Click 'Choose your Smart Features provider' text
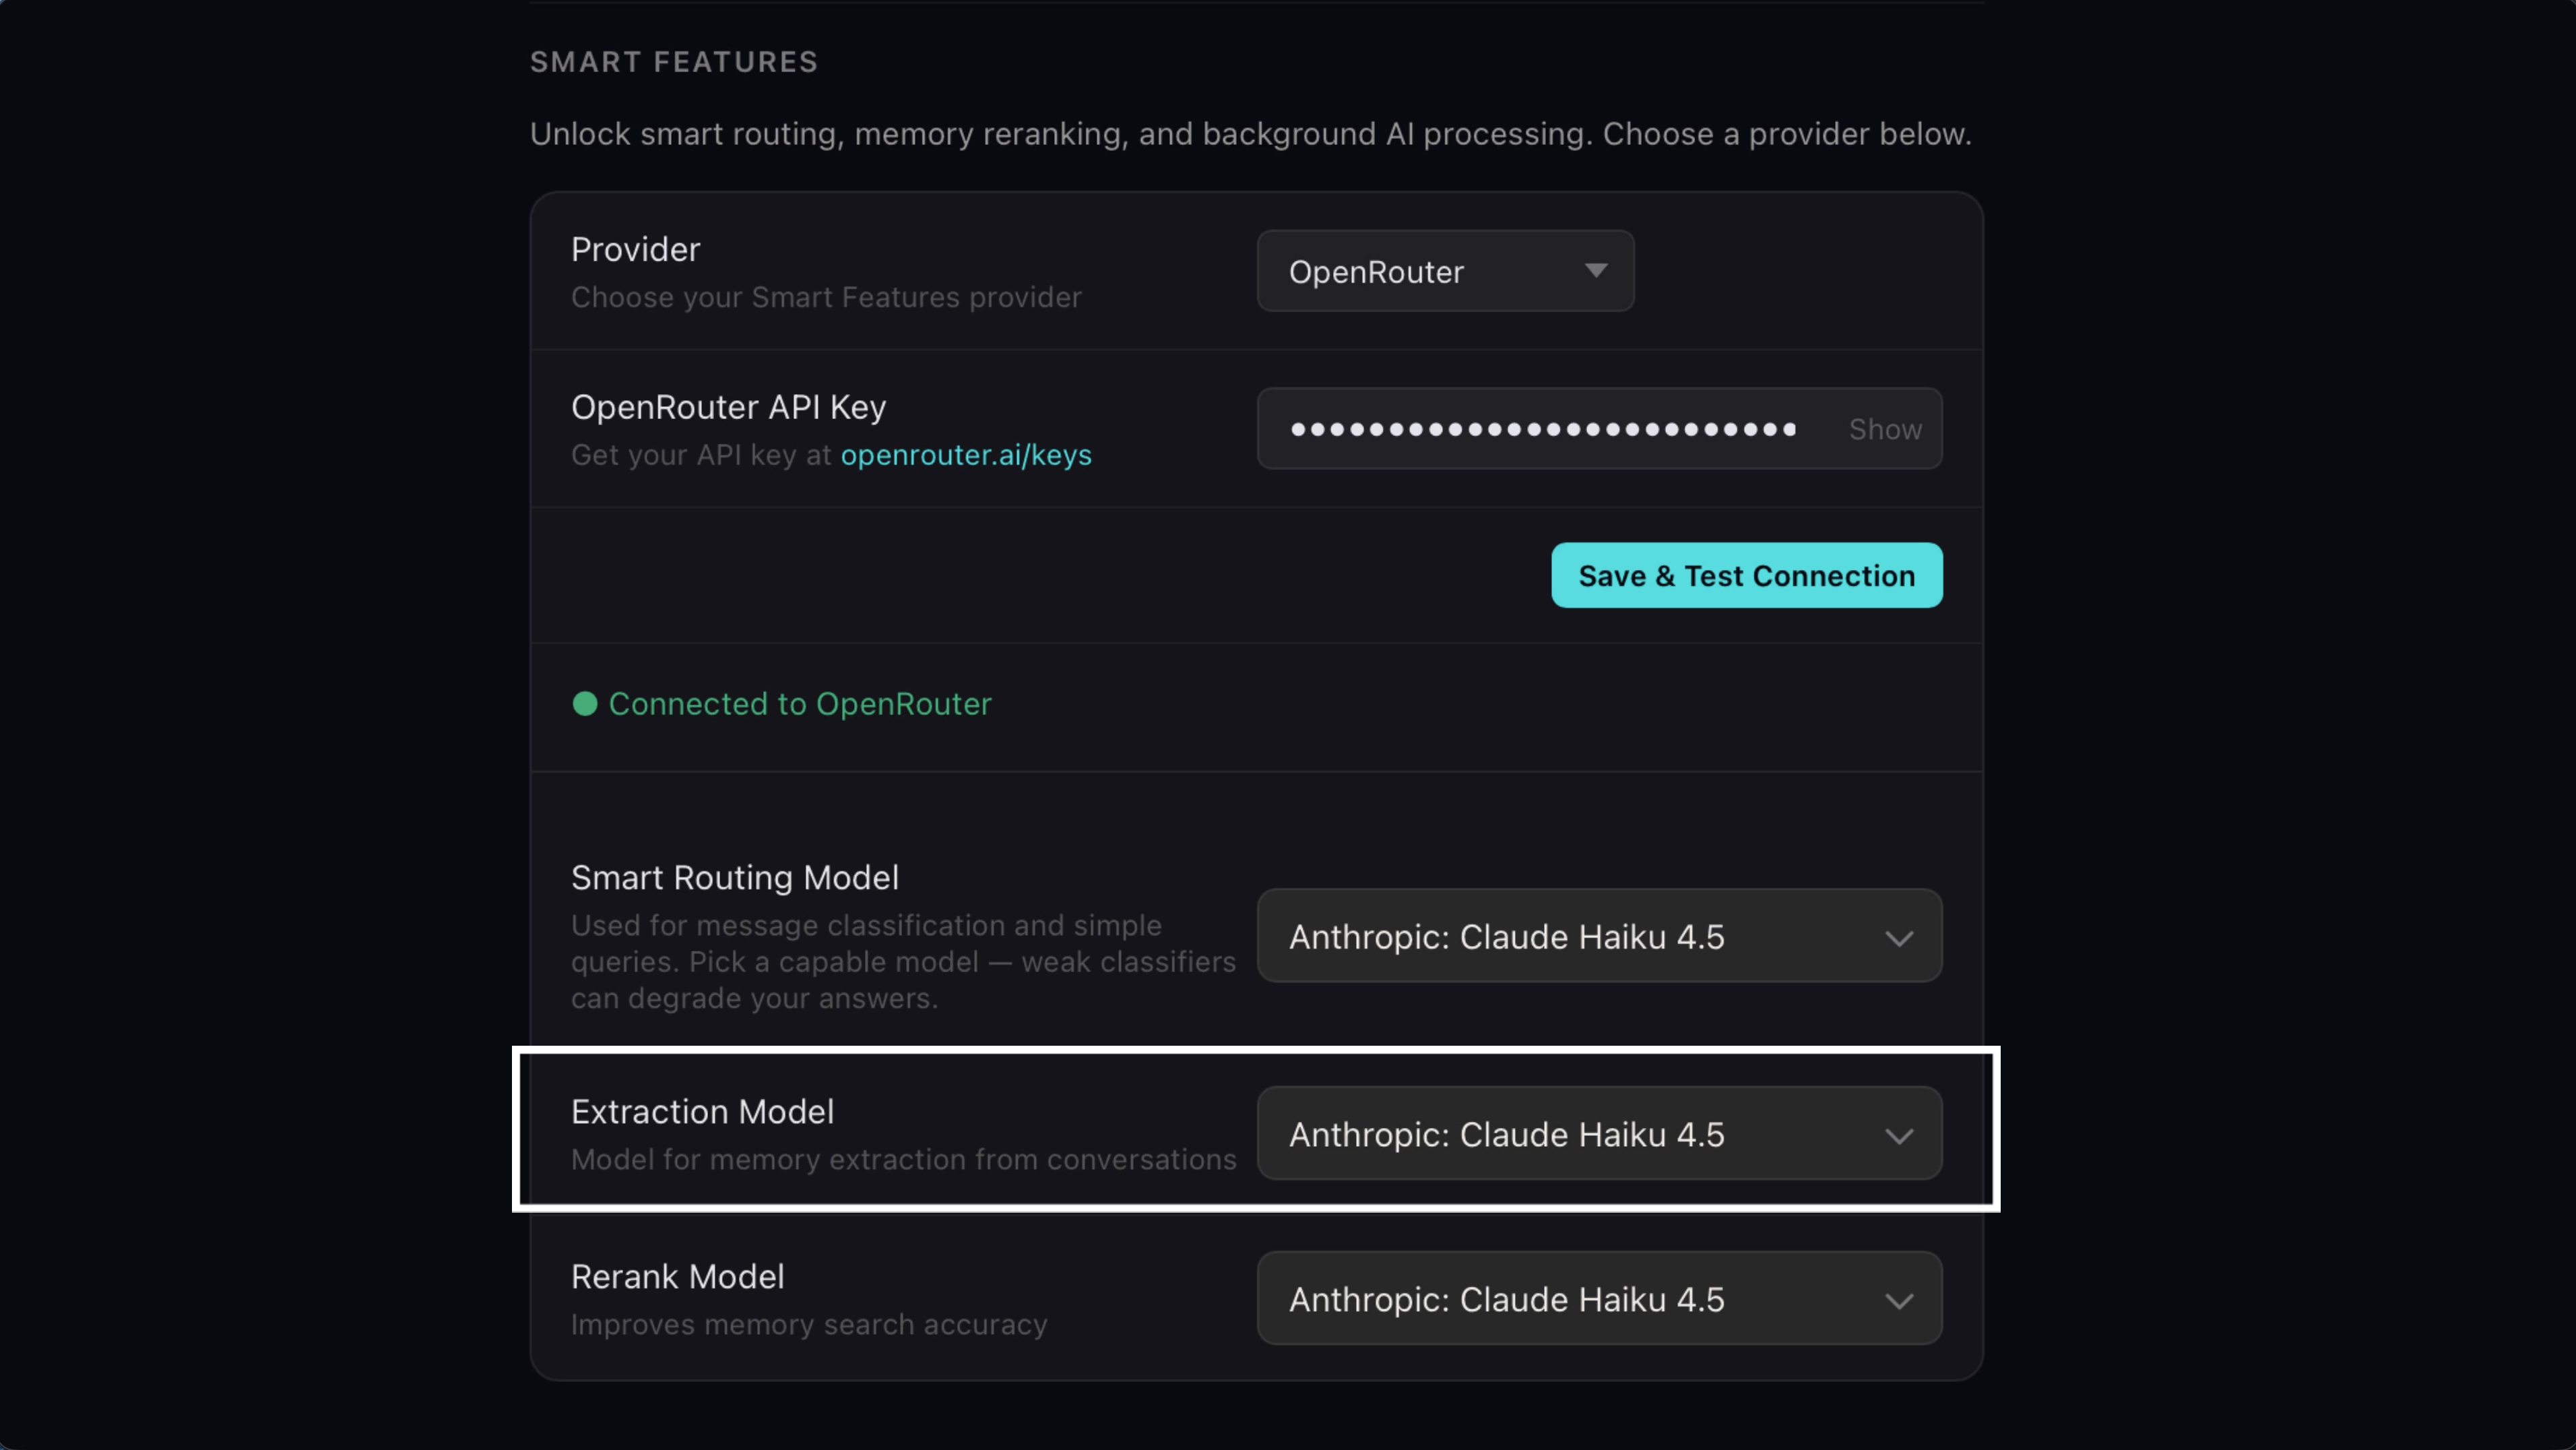The image size is (2576, 1450). (x=826, y=297)
